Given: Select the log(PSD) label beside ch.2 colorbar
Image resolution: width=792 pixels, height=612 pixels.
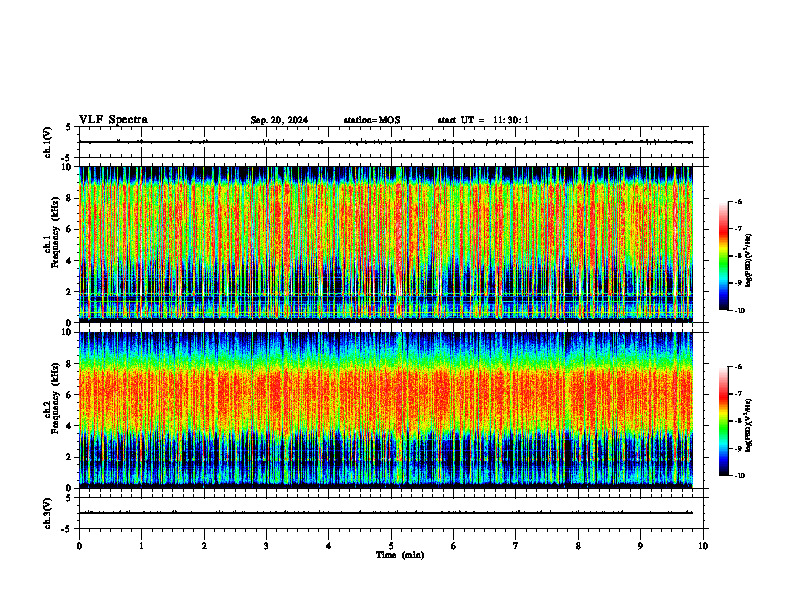Looking at the screenshot, I should point(749,426).
